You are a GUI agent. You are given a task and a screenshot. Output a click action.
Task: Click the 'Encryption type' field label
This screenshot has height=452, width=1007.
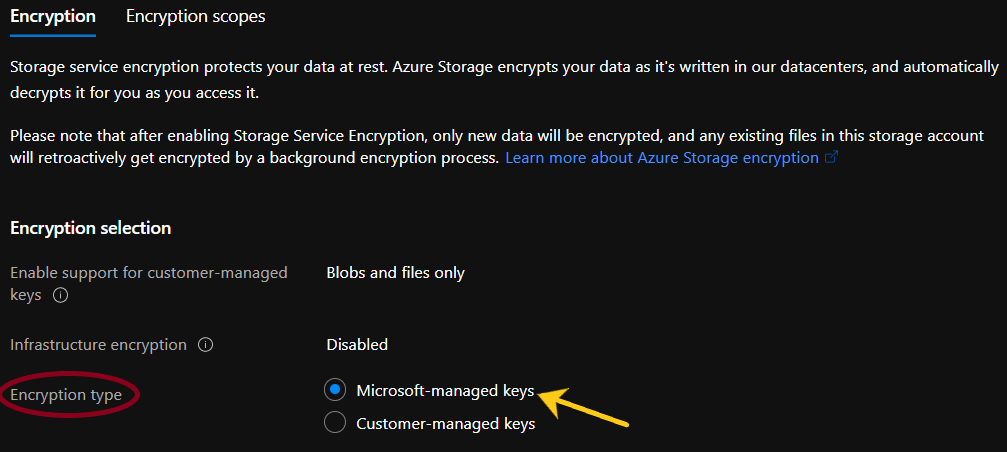tap(66, 395)
